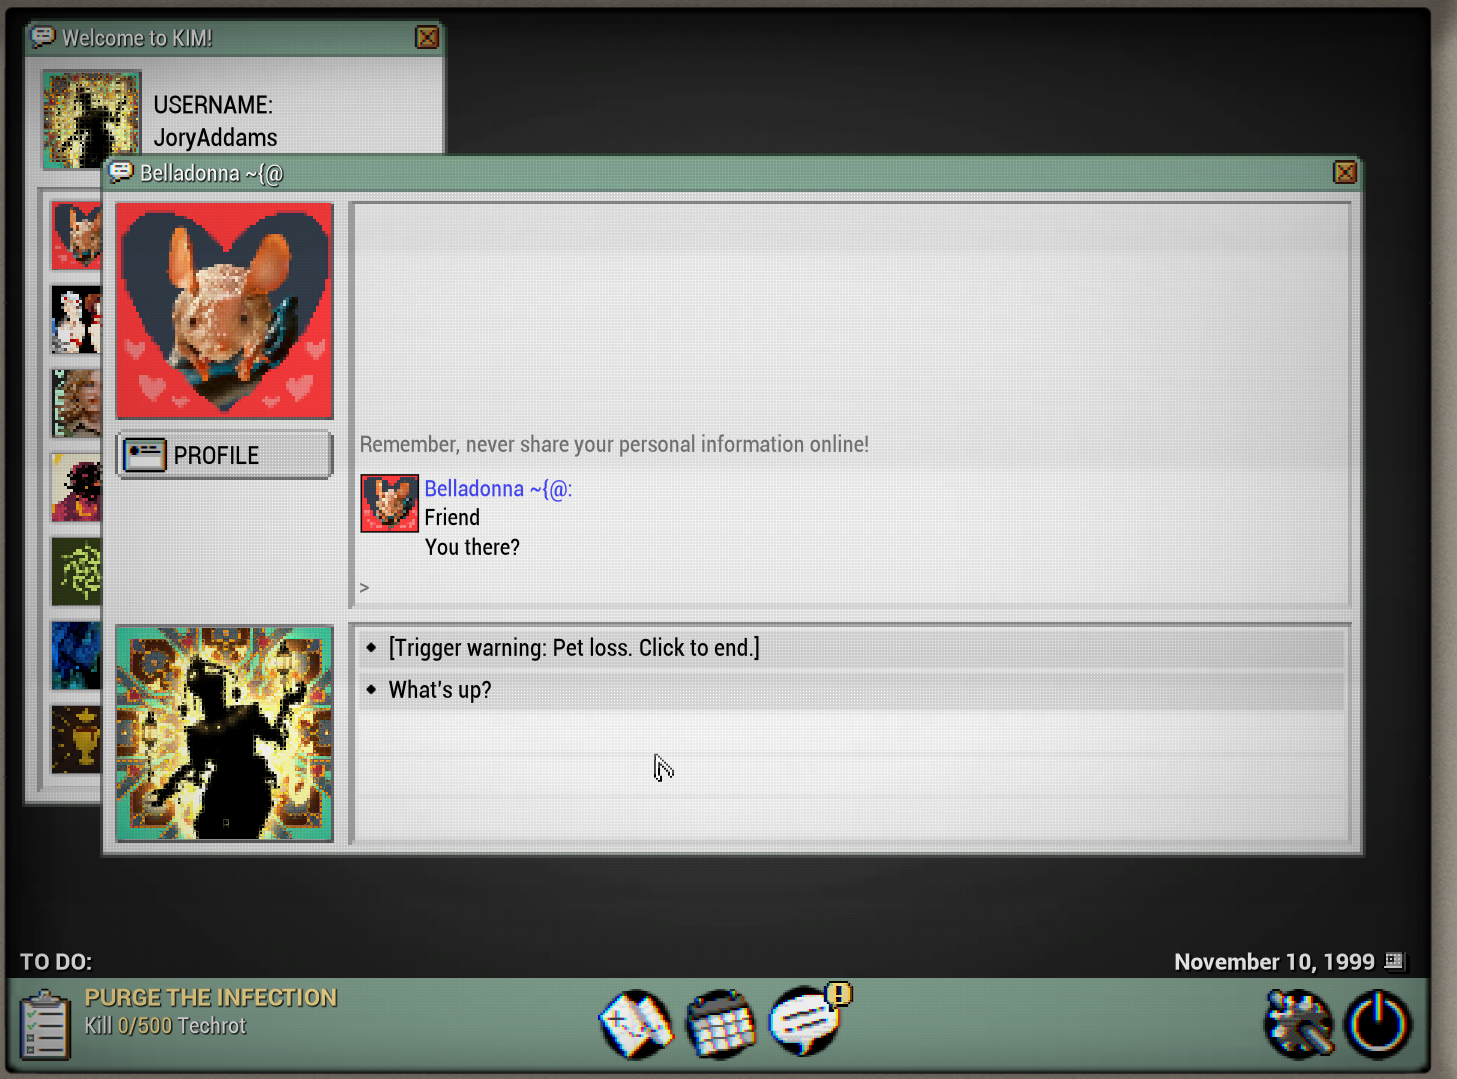
Task: Click the "PURGE THE INFECTION" task title
Action: [211, 997]
